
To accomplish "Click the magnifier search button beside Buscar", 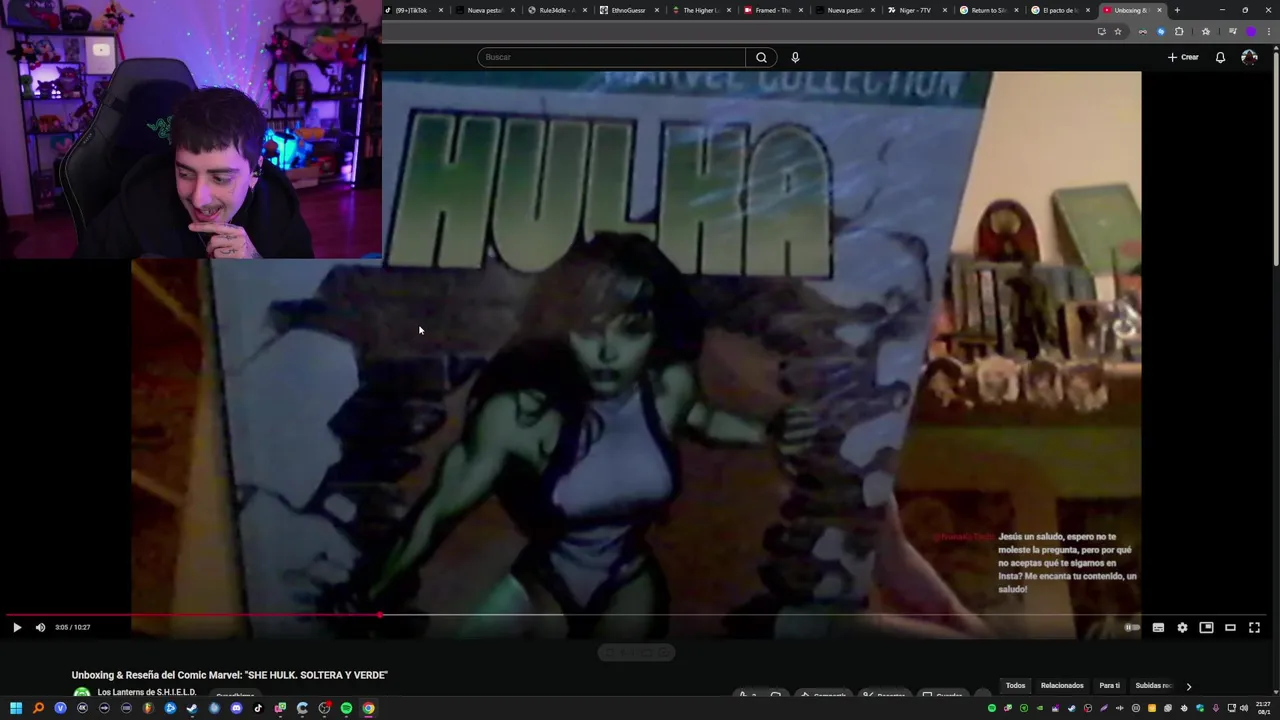I will 761,57.
